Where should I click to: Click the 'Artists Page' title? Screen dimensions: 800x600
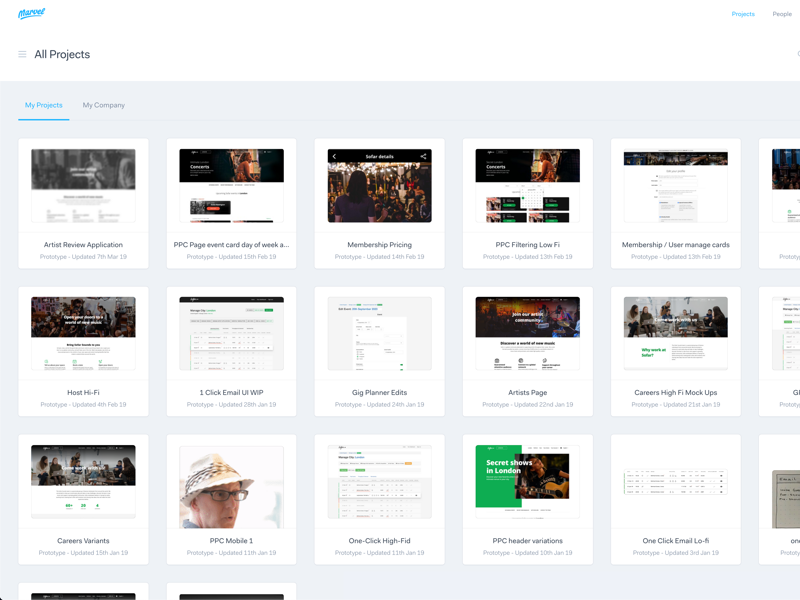click(528, 392)
